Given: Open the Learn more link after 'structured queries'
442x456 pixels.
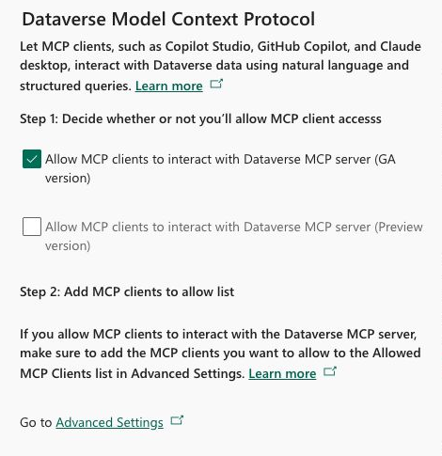Looking at the screenshot, I should (169, 86).
